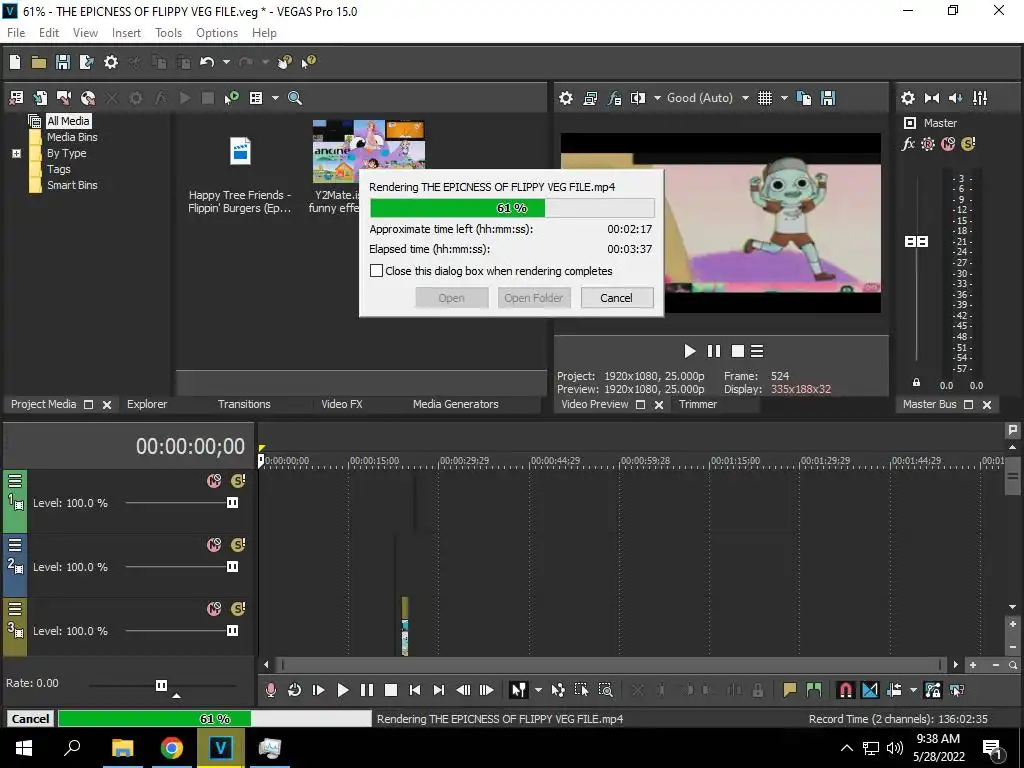This screenshot has height=768, width=1024.
Task: Solo the Master bus
Action: click(968, 144)
